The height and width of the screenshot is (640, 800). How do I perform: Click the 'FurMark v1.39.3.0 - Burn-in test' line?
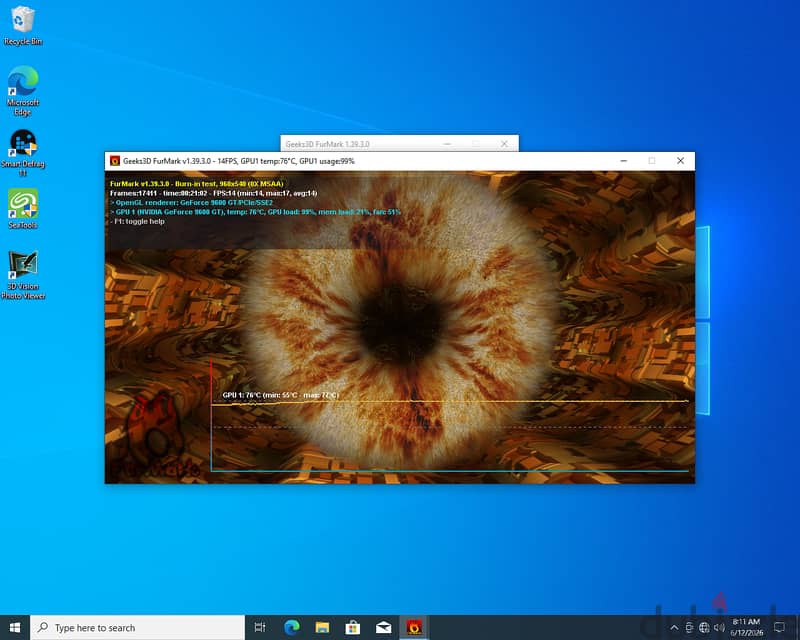tap(196, 184)
